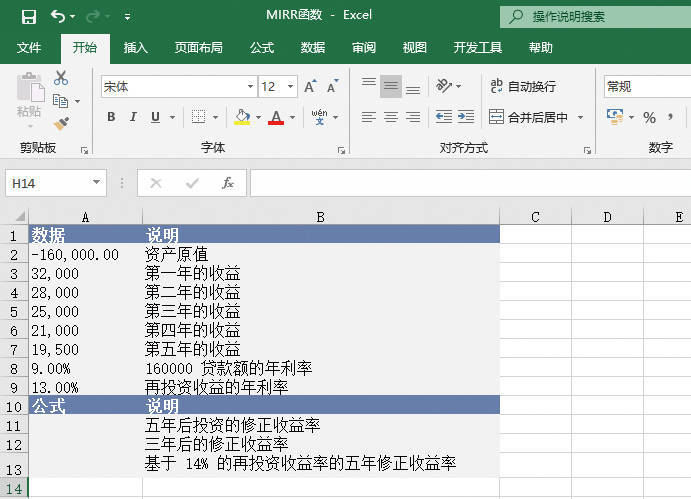Click the 粘贴 paste button

click(x=29, y=98)
